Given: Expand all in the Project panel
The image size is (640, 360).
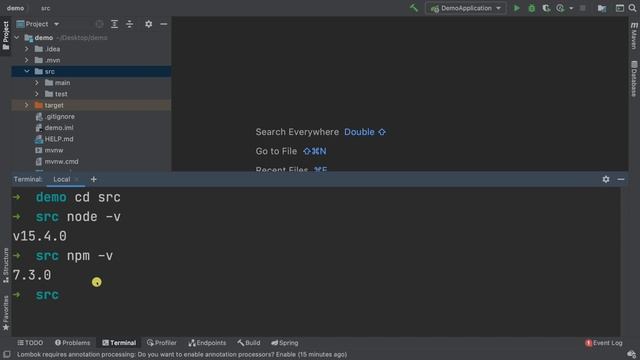Looking at the screenshot, I should (114, 24).
